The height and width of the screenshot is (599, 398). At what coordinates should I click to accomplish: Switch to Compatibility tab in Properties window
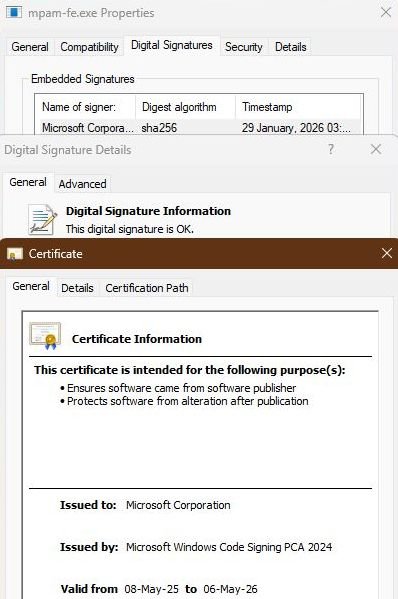89,47
